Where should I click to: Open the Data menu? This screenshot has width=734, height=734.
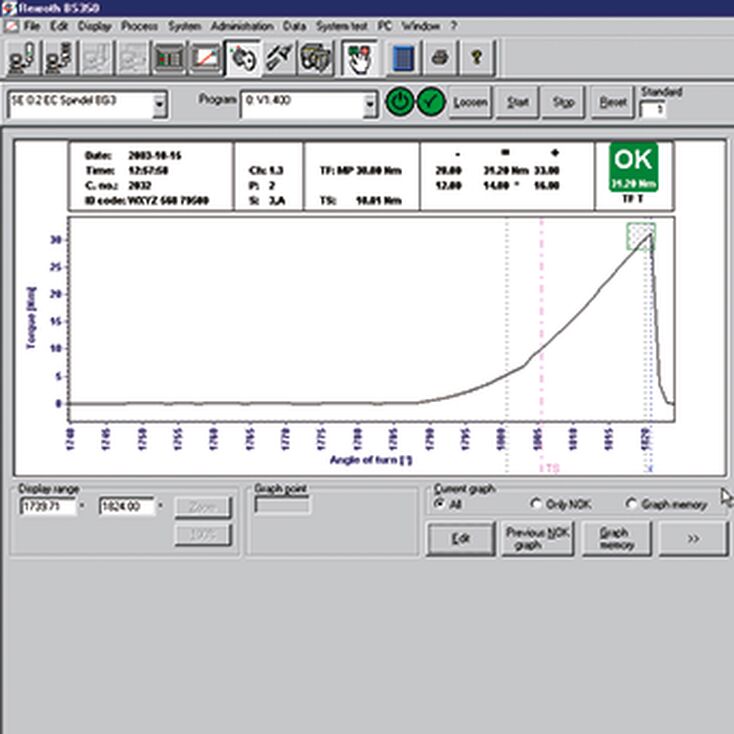(294, 26)
